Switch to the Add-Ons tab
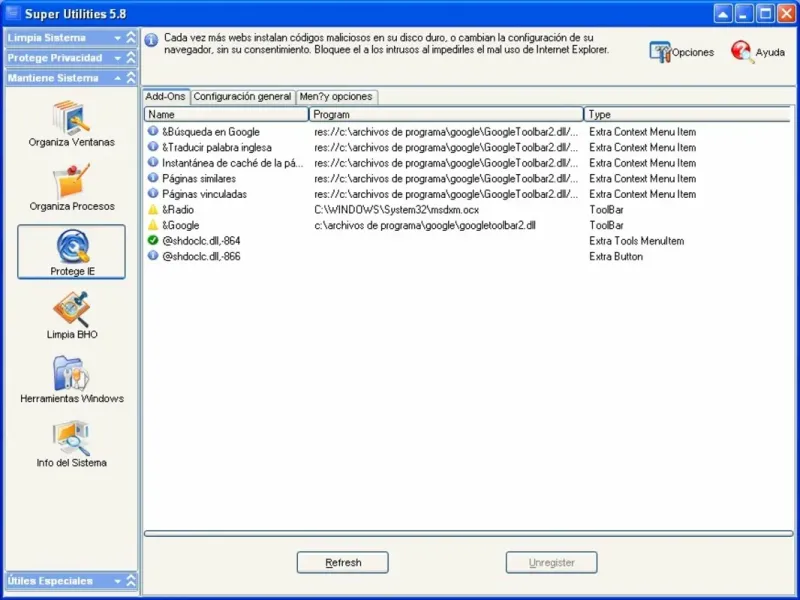Image resolution: width=800 pixels, height=600 pixels. [x=165, y=96]
